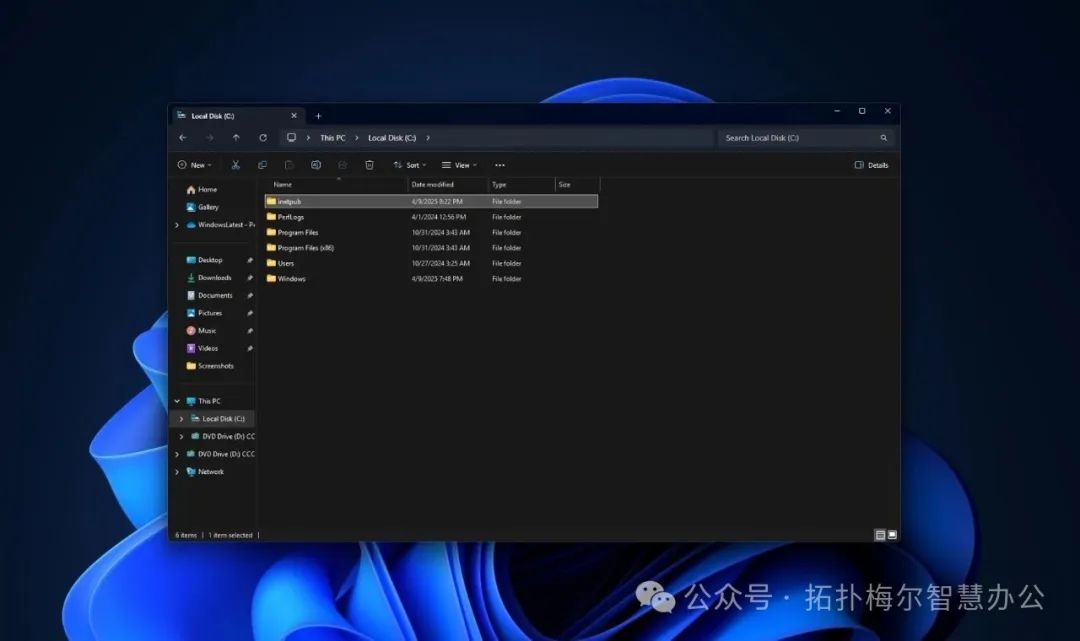Add a new tab with plus button
The image size is (1080, 641).
[318, 116]
